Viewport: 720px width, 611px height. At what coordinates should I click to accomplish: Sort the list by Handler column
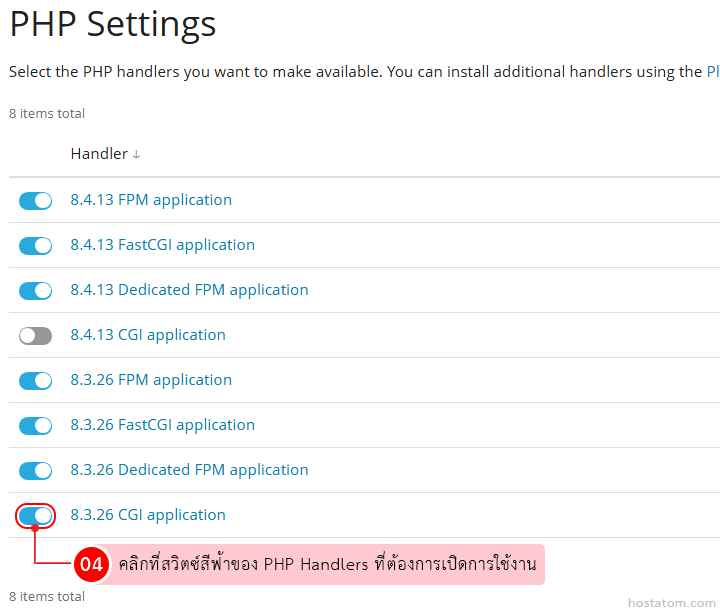pos(99,154)
